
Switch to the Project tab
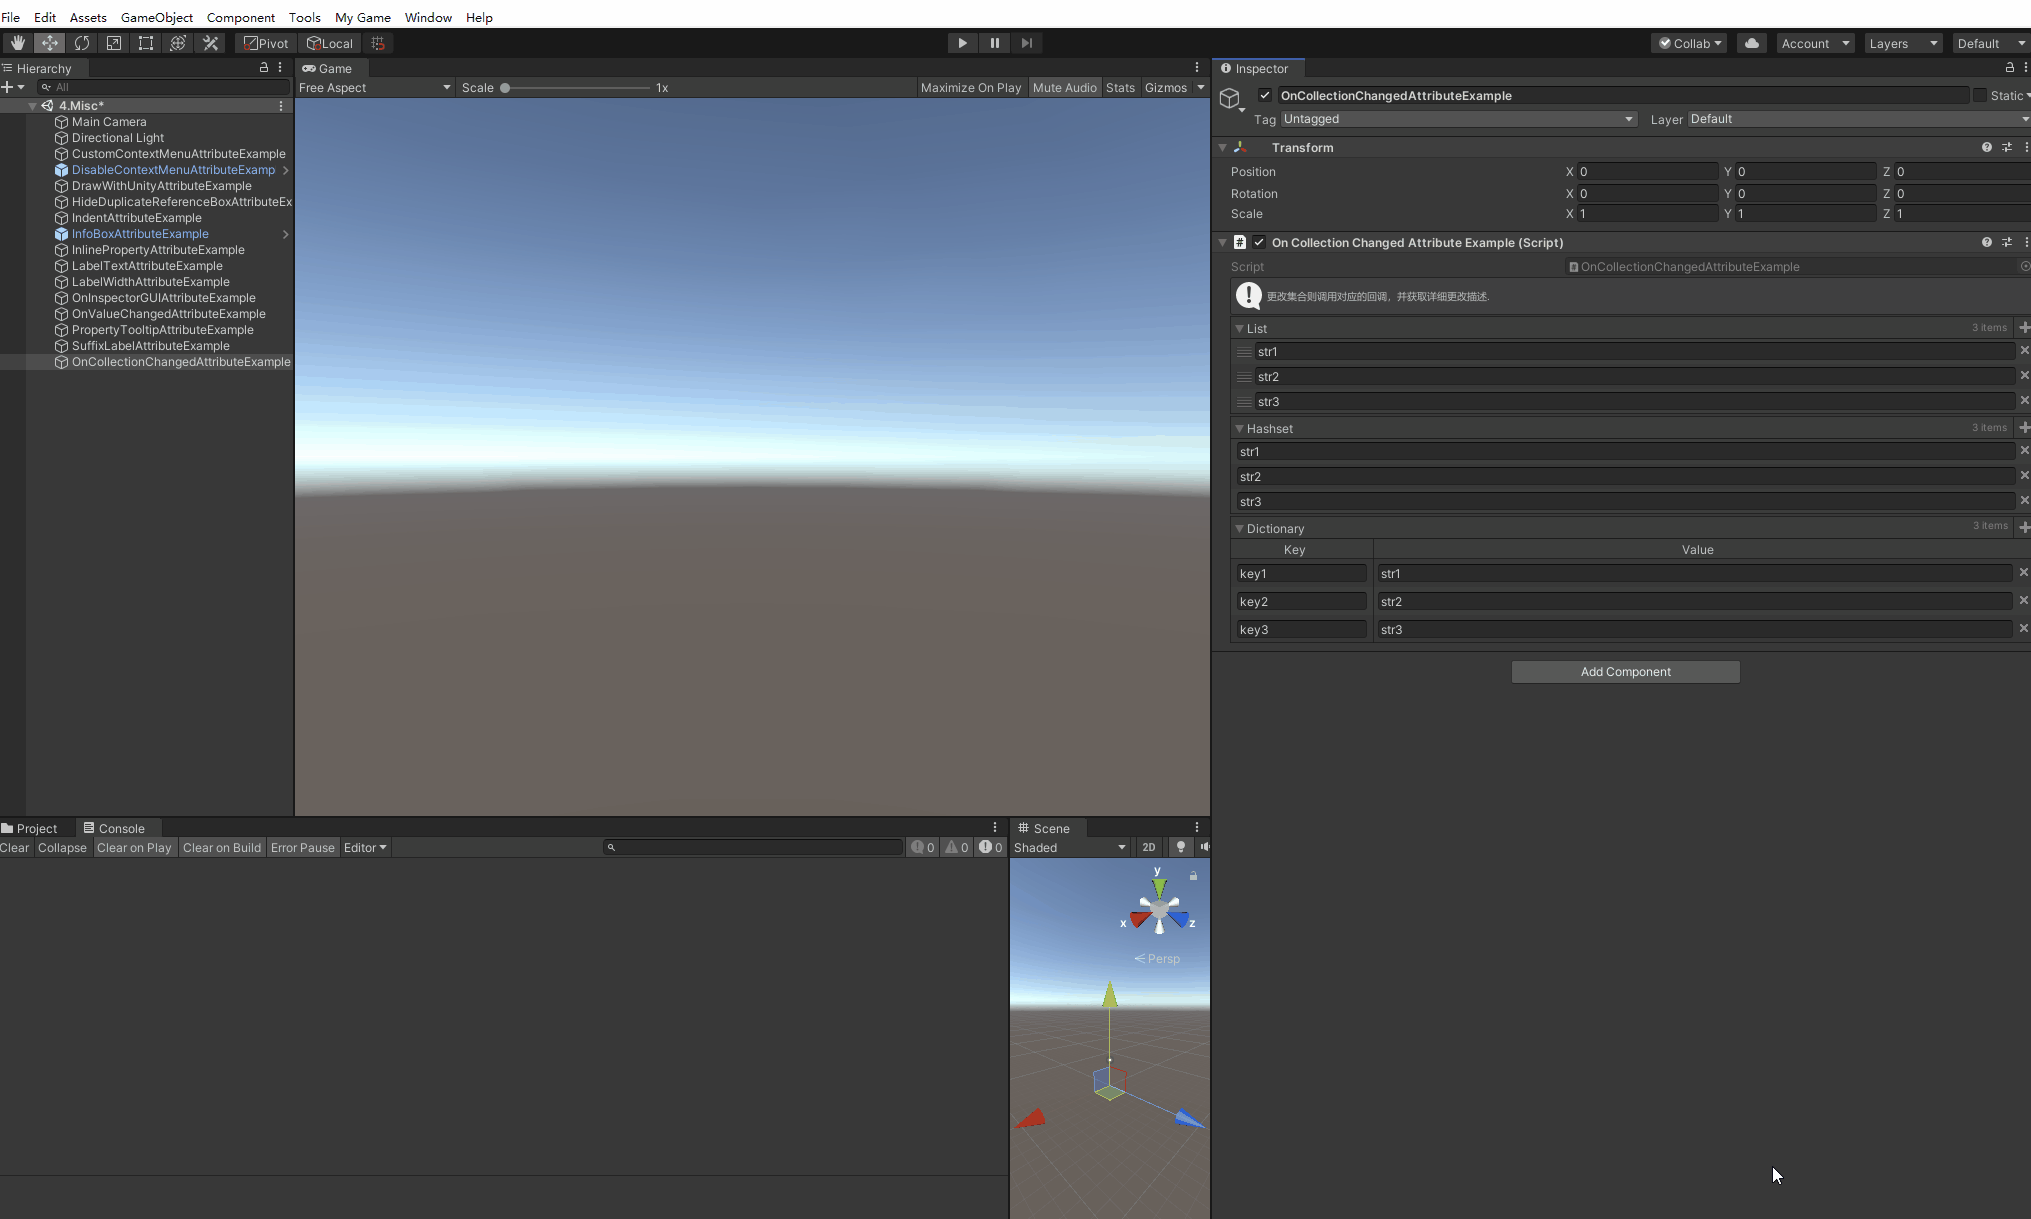pyautogui.click(x=30, y=828)
